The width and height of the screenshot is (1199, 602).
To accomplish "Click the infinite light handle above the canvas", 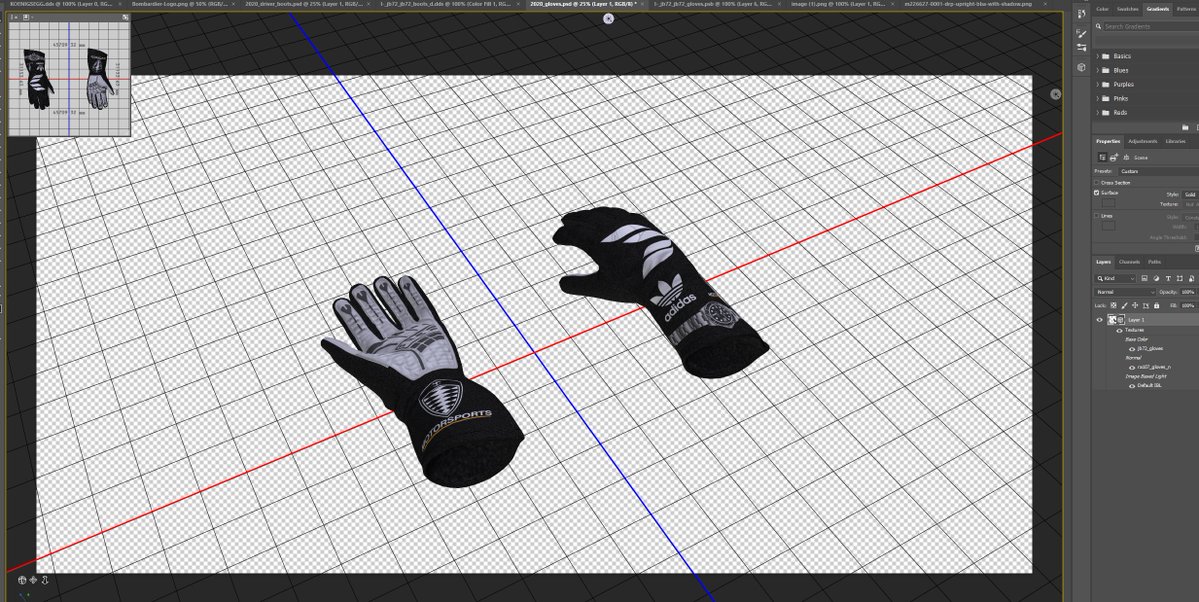I will tap(608, 19).
